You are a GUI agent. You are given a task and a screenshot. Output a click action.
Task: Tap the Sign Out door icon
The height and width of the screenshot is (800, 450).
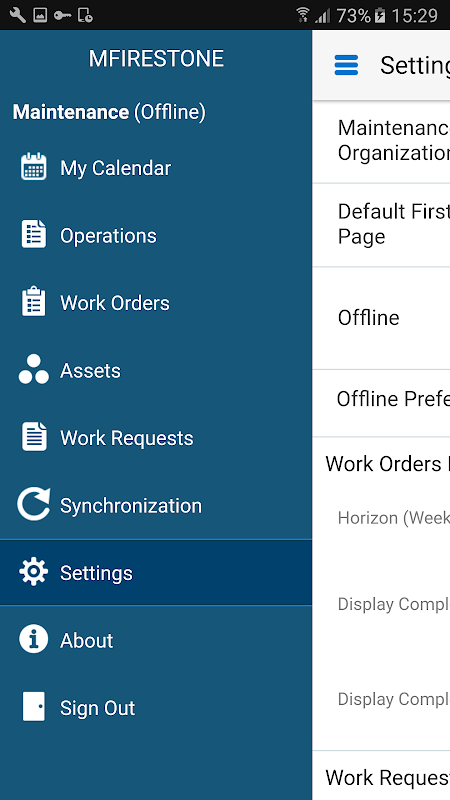pos(34,707)
